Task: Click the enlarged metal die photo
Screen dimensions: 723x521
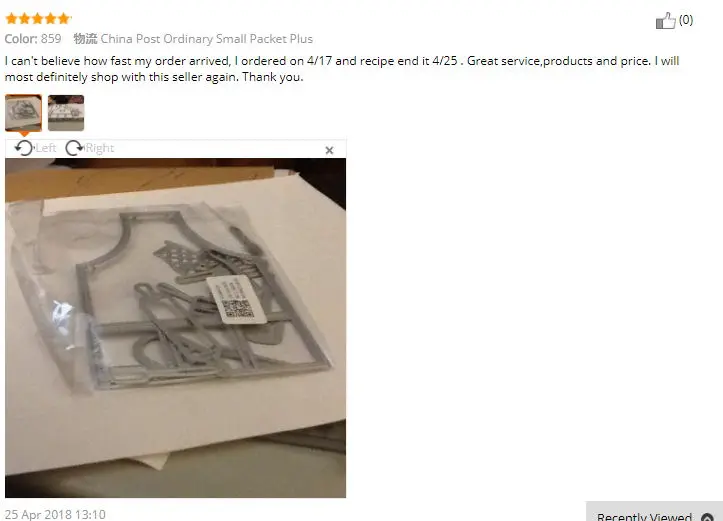Action: [x=176, y=328]
